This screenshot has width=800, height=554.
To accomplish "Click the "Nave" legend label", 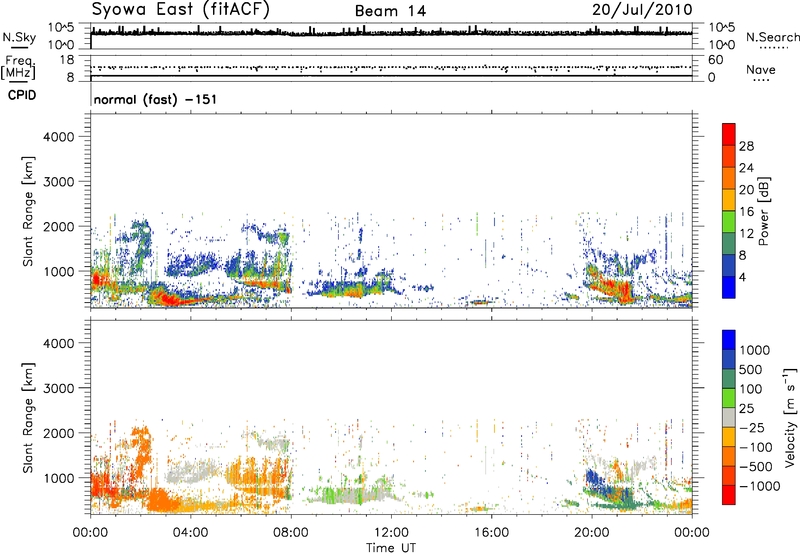I will tap(760, 69).
